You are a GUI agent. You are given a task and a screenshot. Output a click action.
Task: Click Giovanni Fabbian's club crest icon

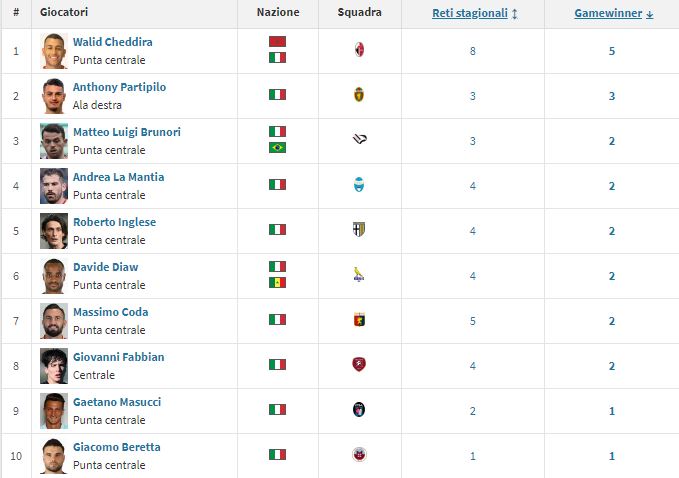pos(360,365)
